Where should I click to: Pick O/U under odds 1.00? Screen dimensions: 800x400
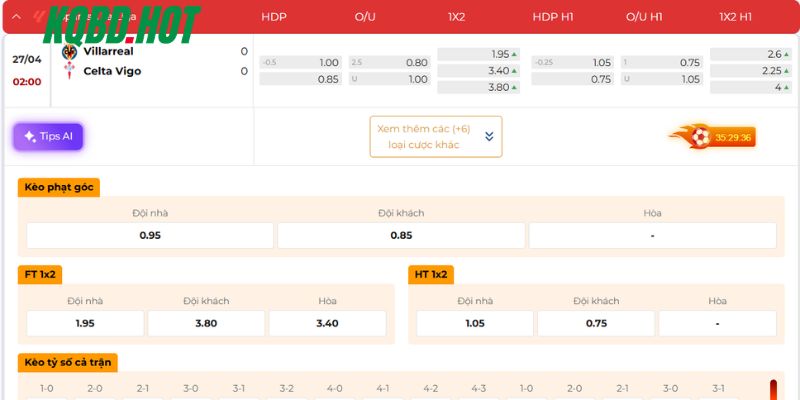point(390,79)
